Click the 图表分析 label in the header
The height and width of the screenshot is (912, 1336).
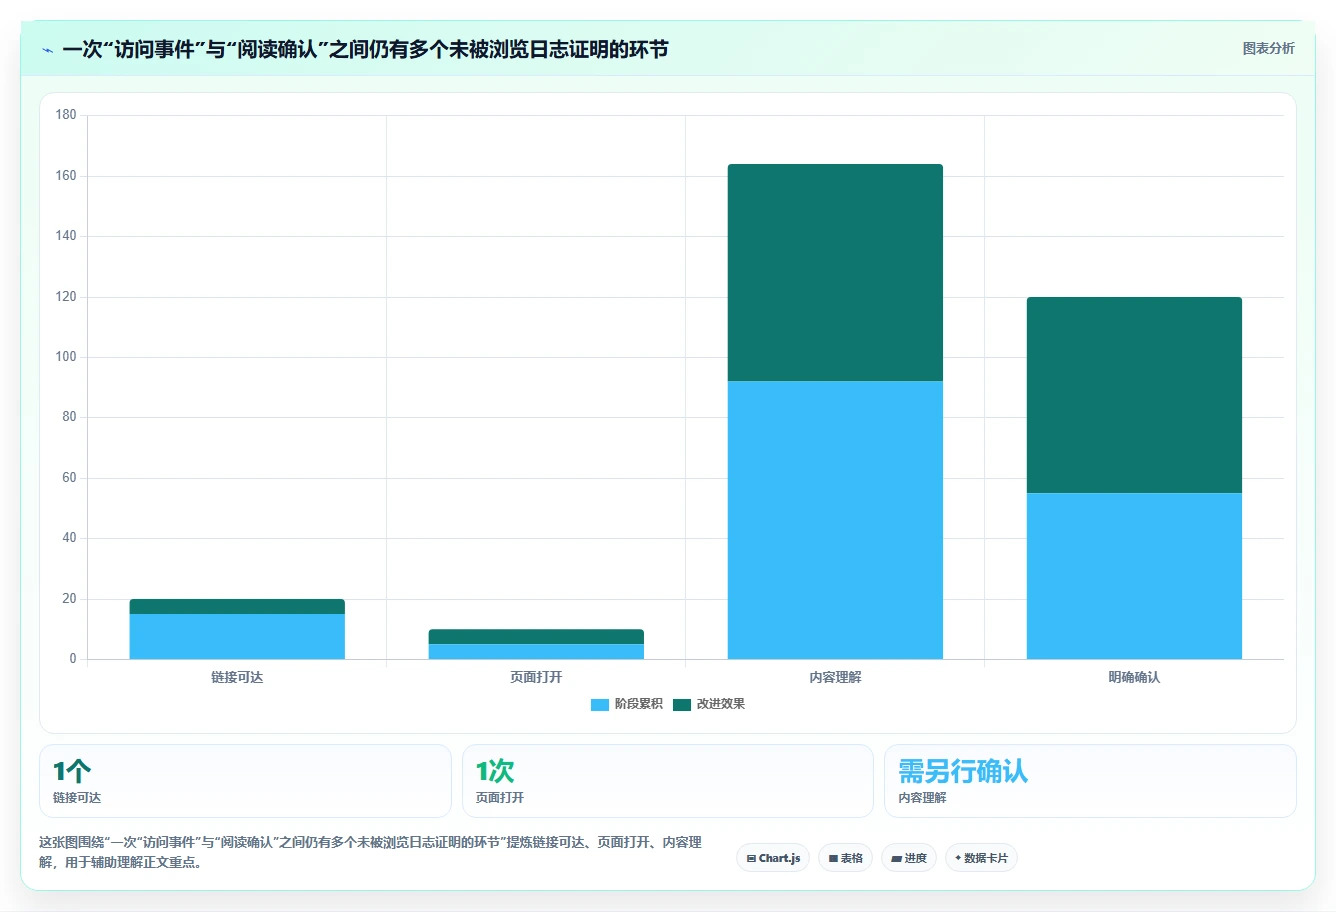tap(1268, 48)
